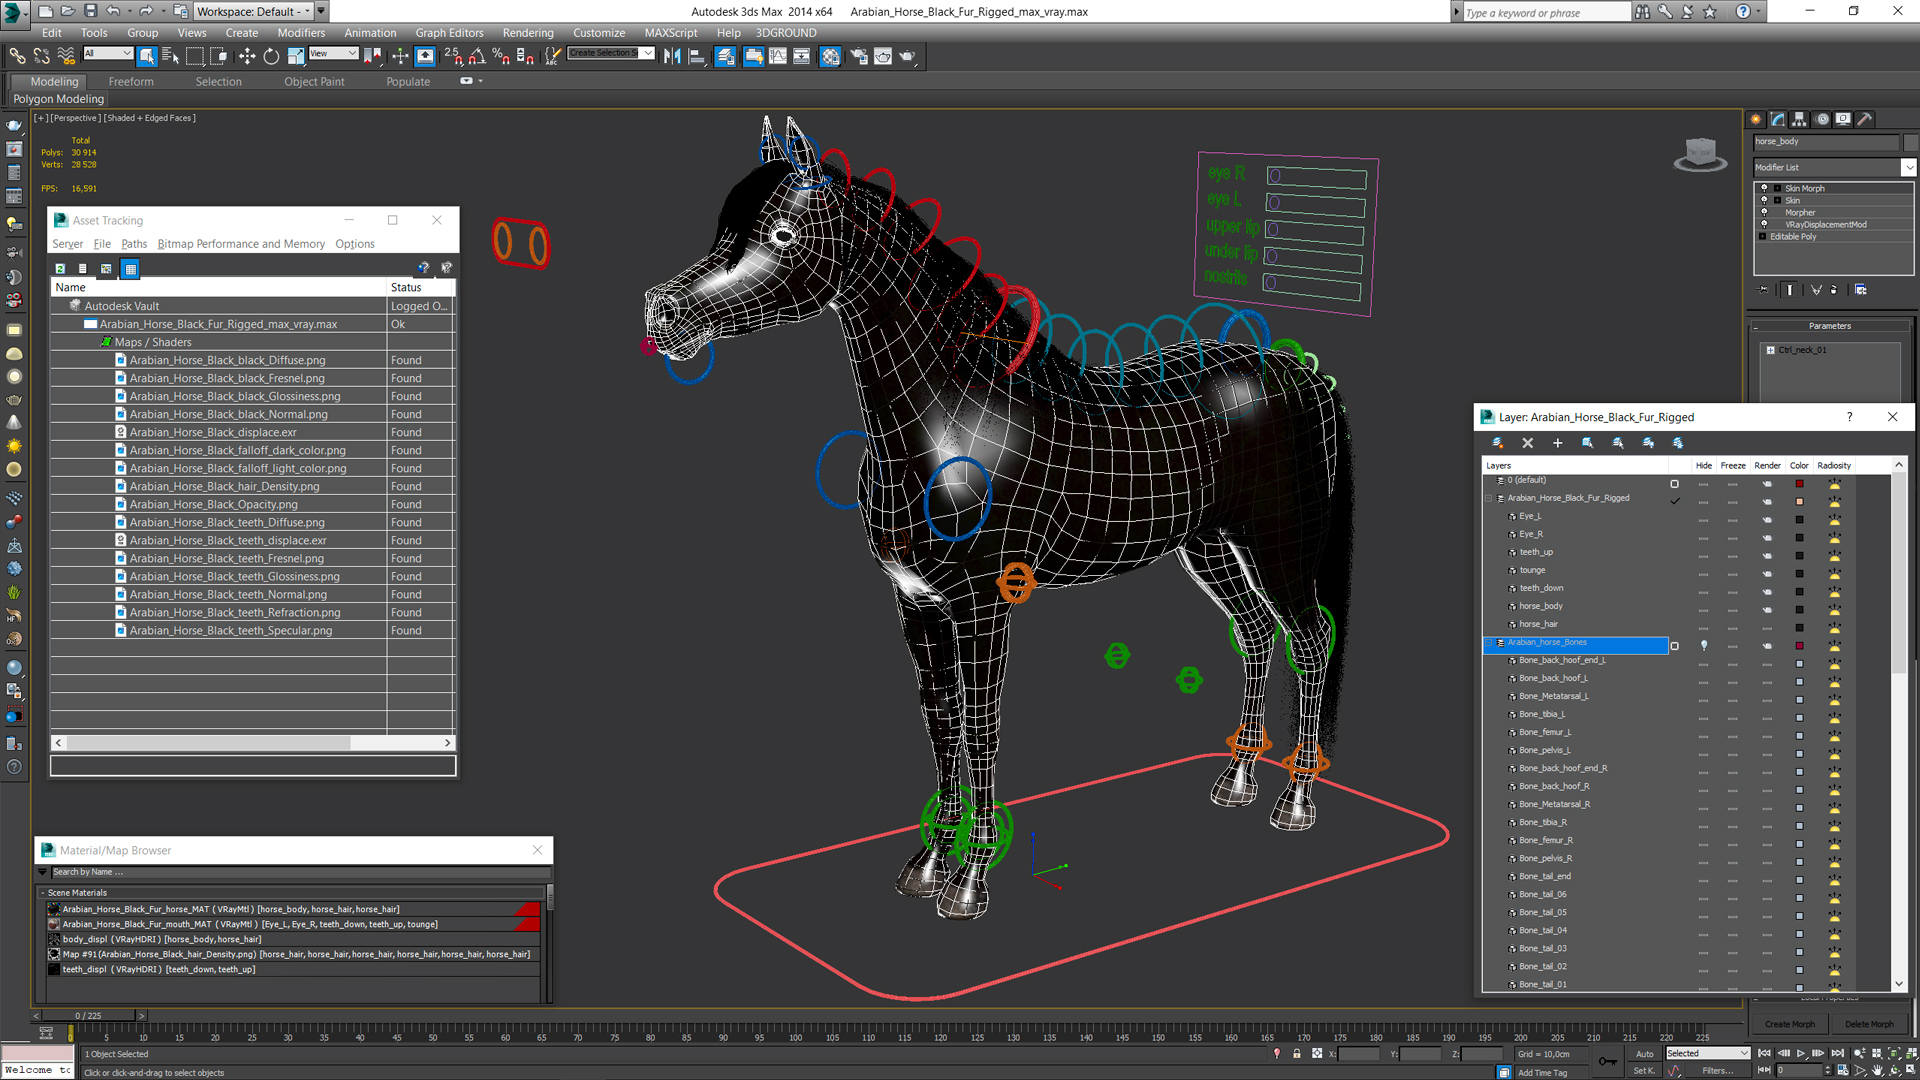Switch to the Freeform ribbon tab
The height and width of the screenshot is (1080, 1920).
tap(131, 82)
